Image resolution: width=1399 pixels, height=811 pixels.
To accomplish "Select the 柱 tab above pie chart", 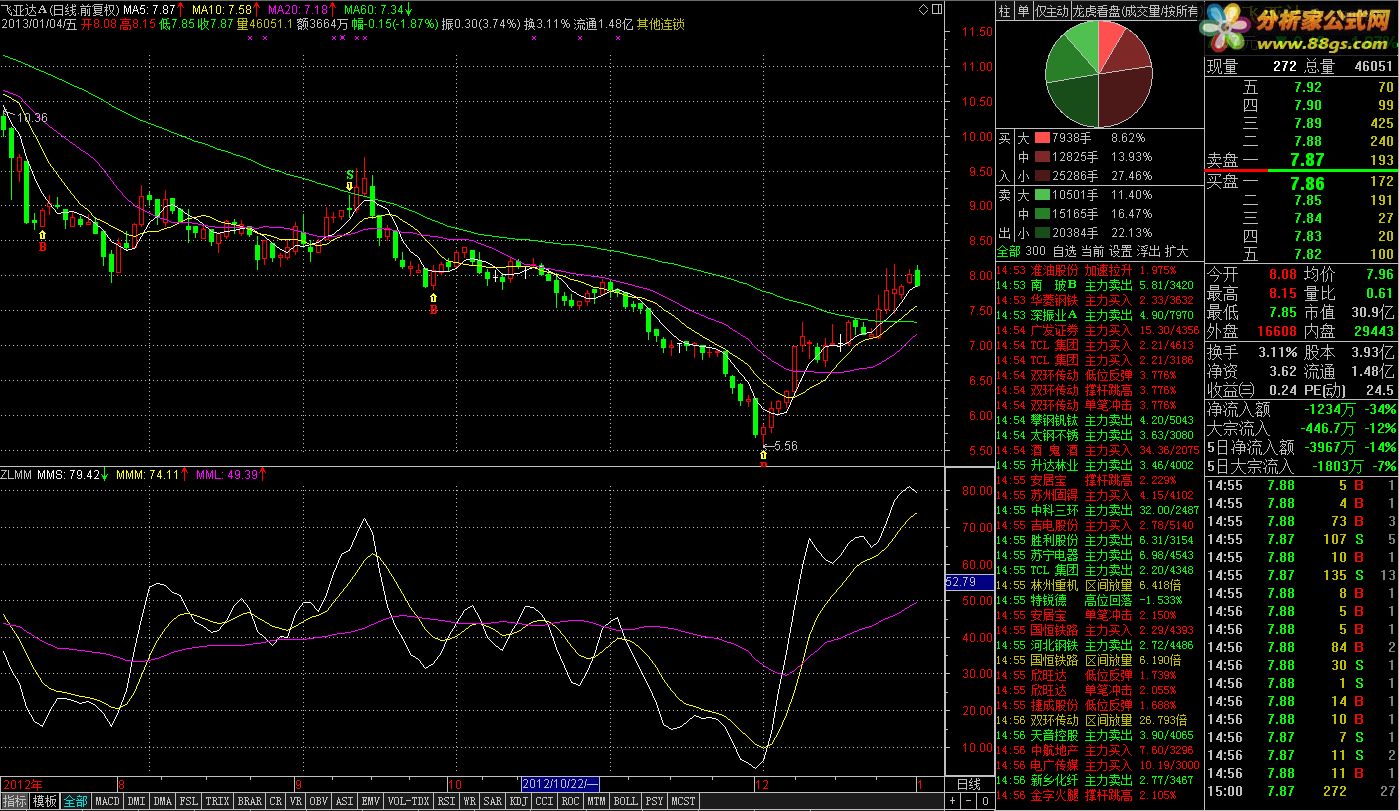I will [x=1005, y=11].
